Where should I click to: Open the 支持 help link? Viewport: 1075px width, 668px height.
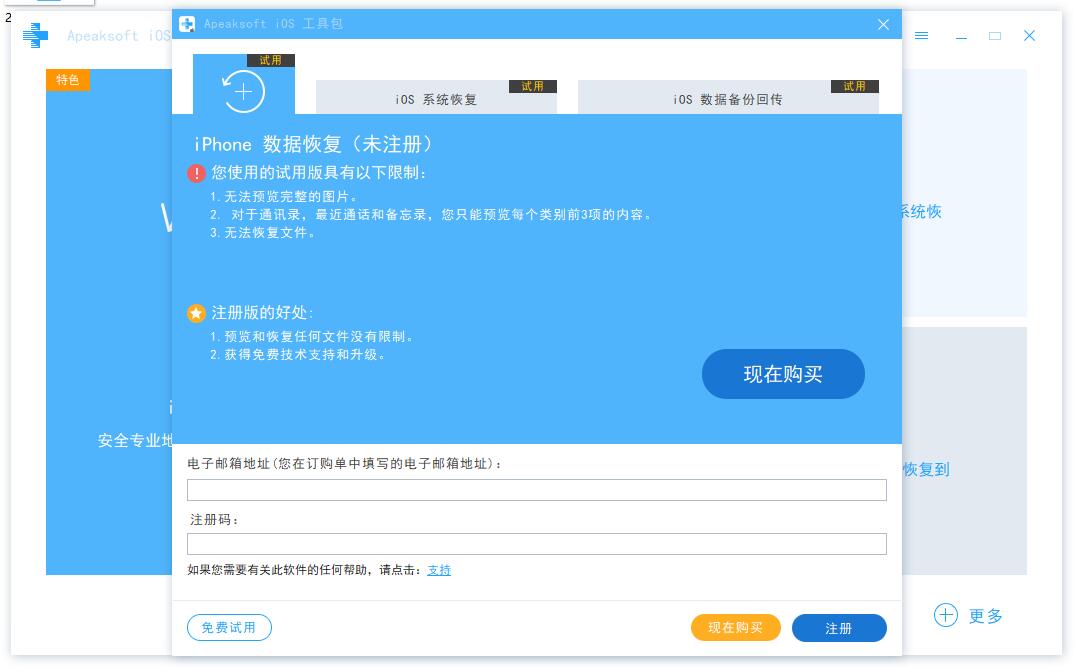(439, 570)
